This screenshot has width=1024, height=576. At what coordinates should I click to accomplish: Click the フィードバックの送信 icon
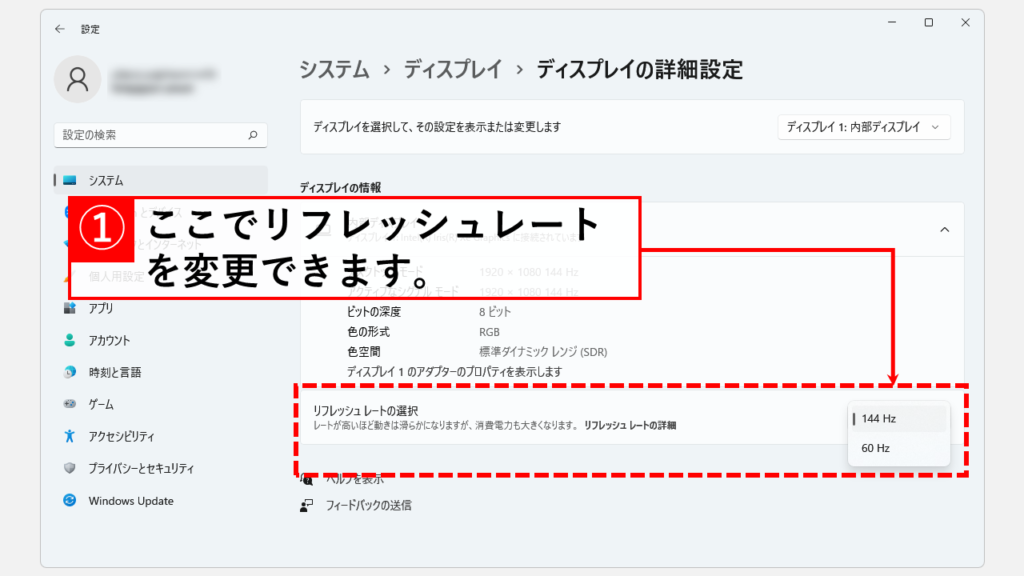click(307, 505)
